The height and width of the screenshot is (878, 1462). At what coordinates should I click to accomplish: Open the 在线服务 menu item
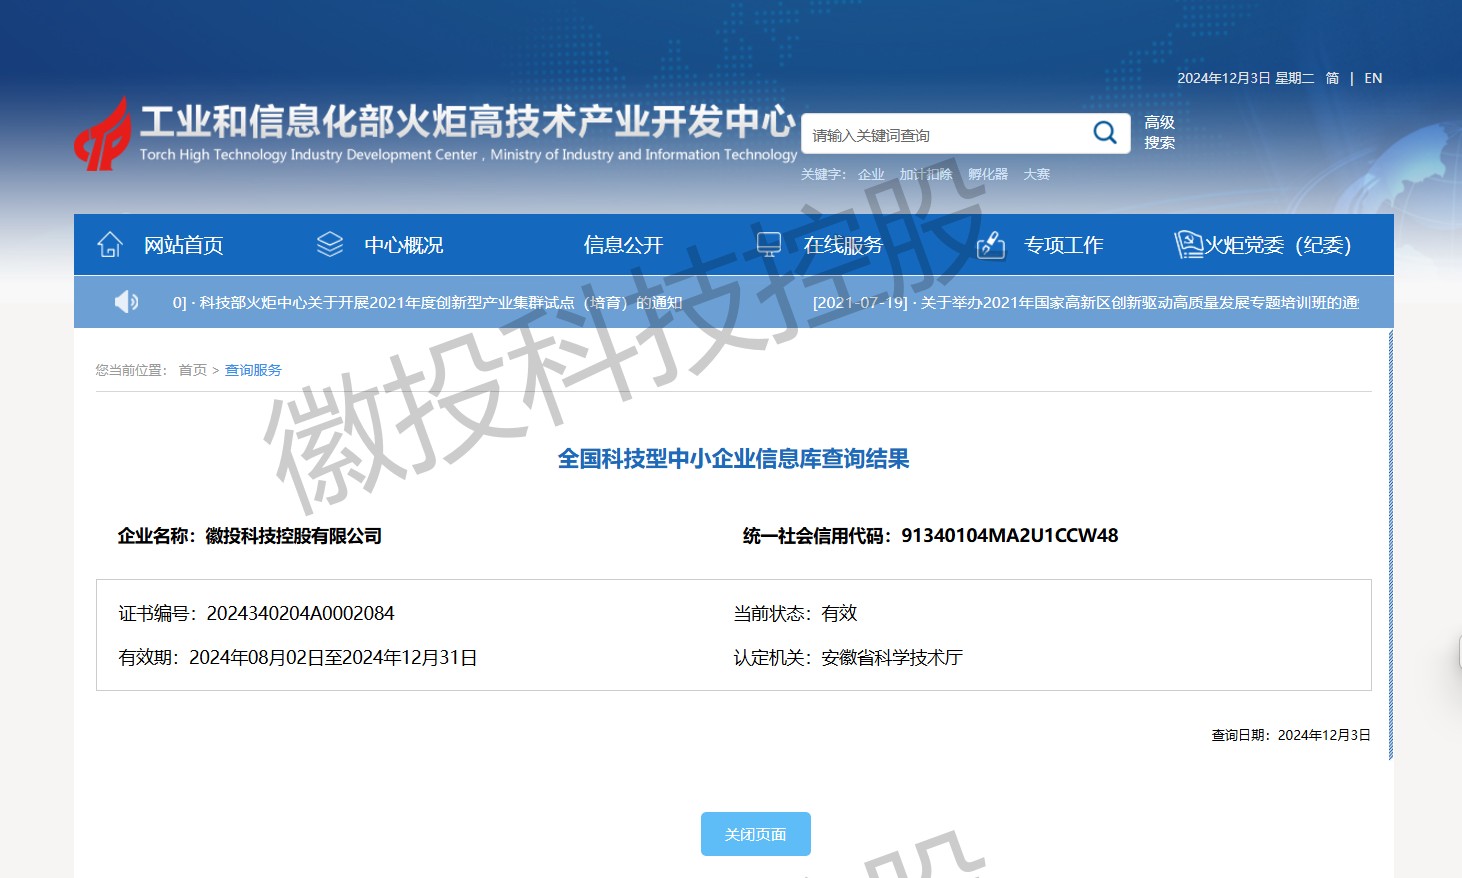point(844,245)
